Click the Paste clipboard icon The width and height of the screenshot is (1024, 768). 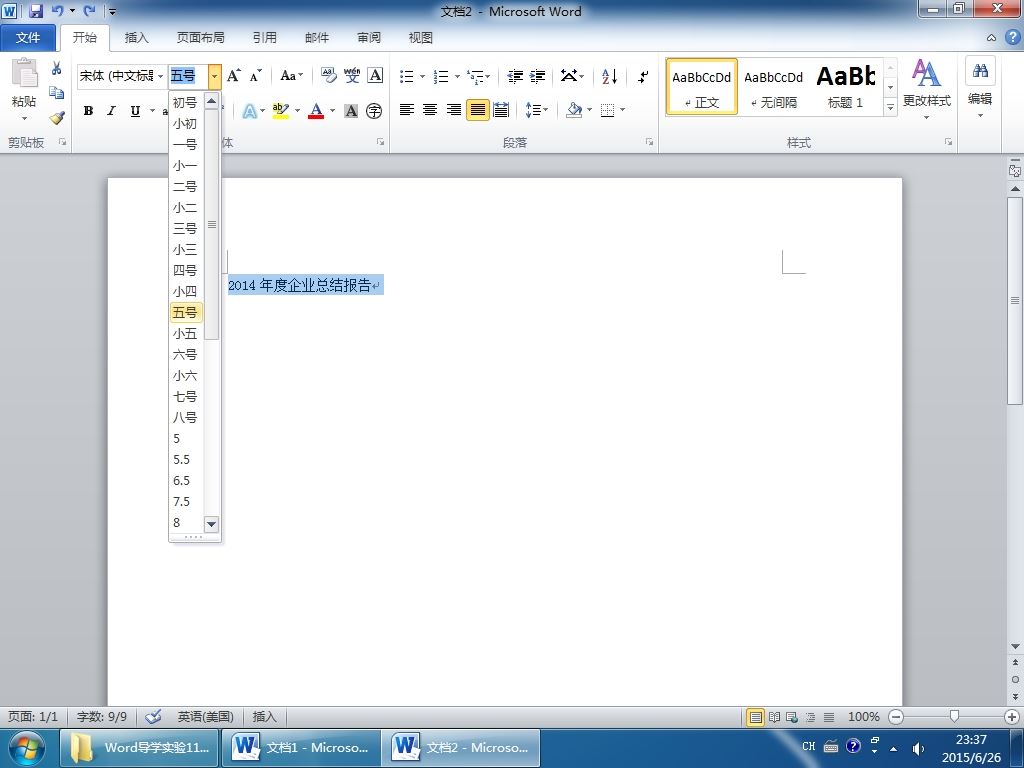point(24,73)
